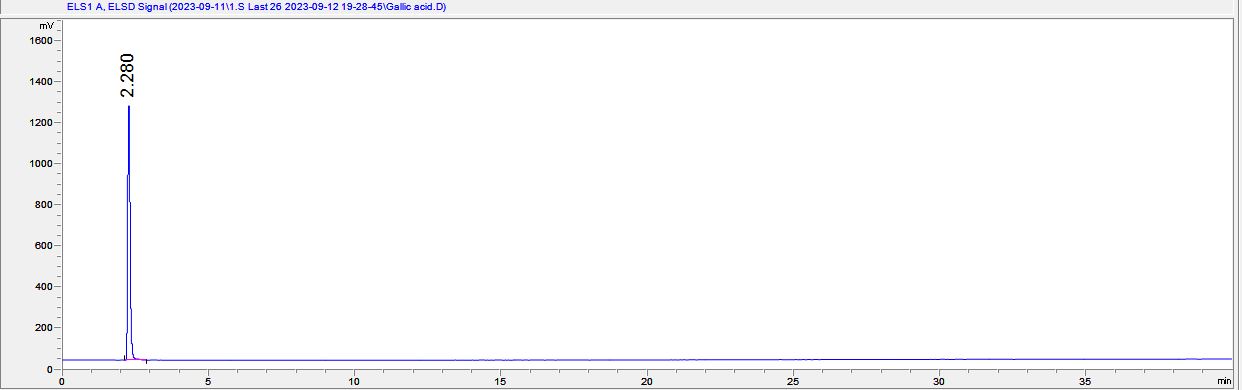Click the 30 minute mark on time axis

coord(939,381)
